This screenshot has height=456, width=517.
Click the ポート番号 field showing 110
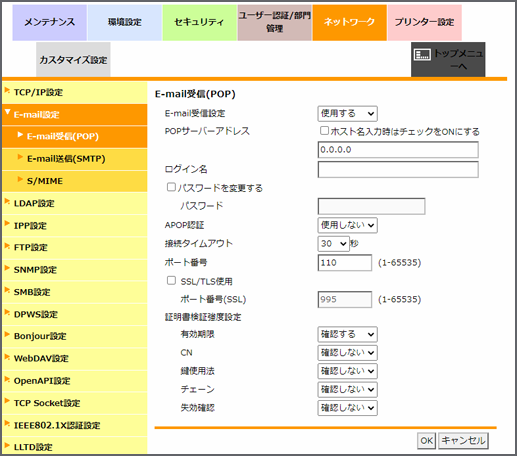coord(345,263)
